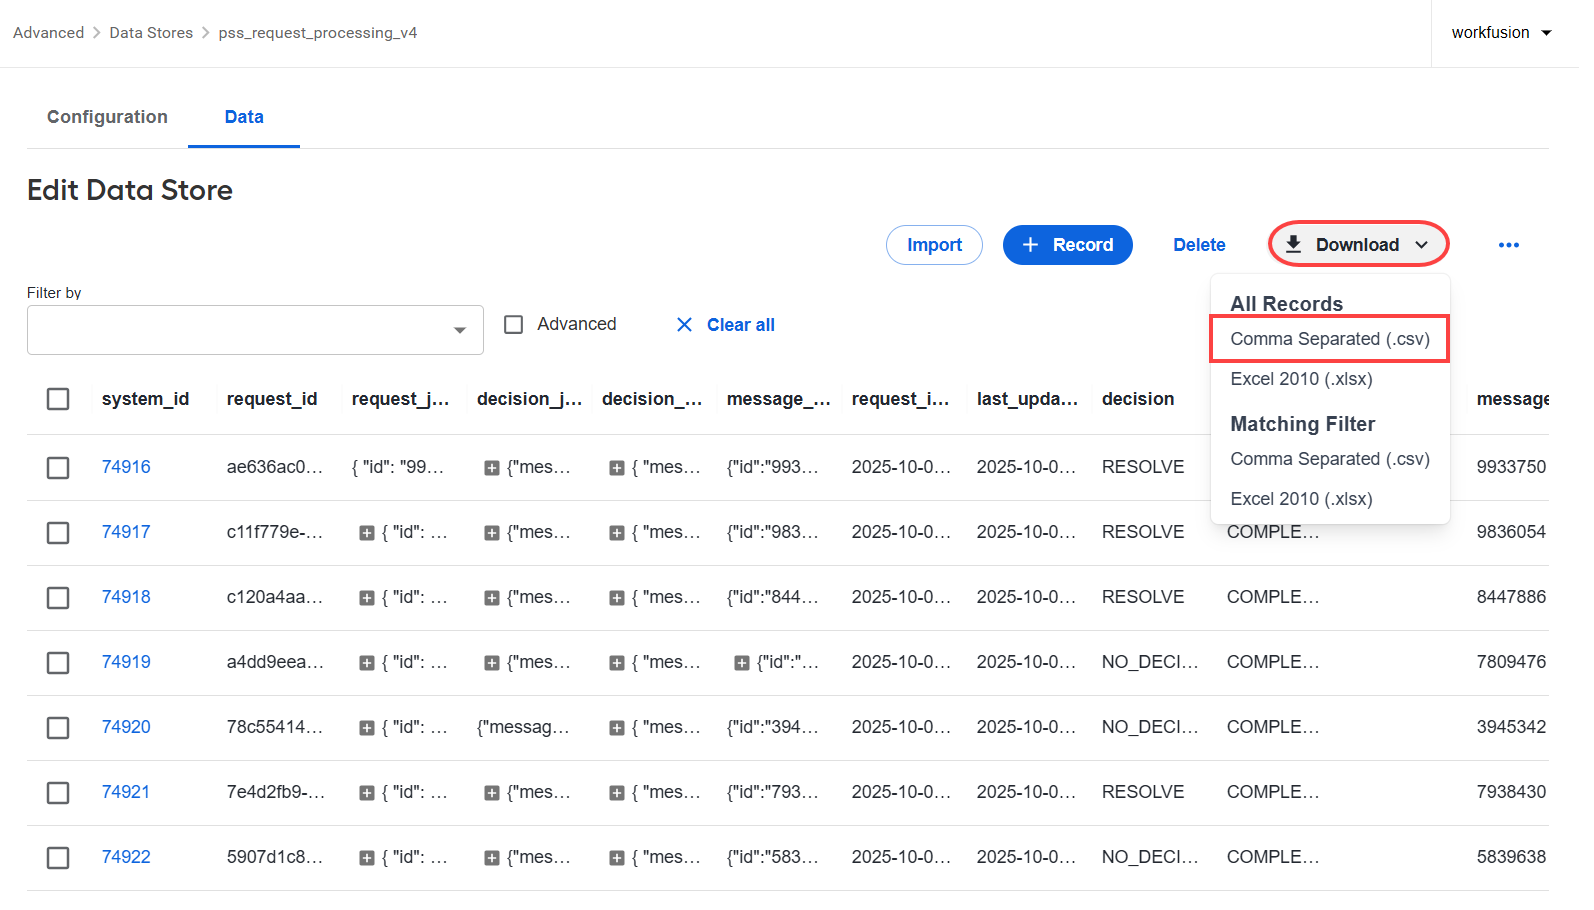Check the box for record 74918
The image size is (1594, 910).
tap(58, 598)
